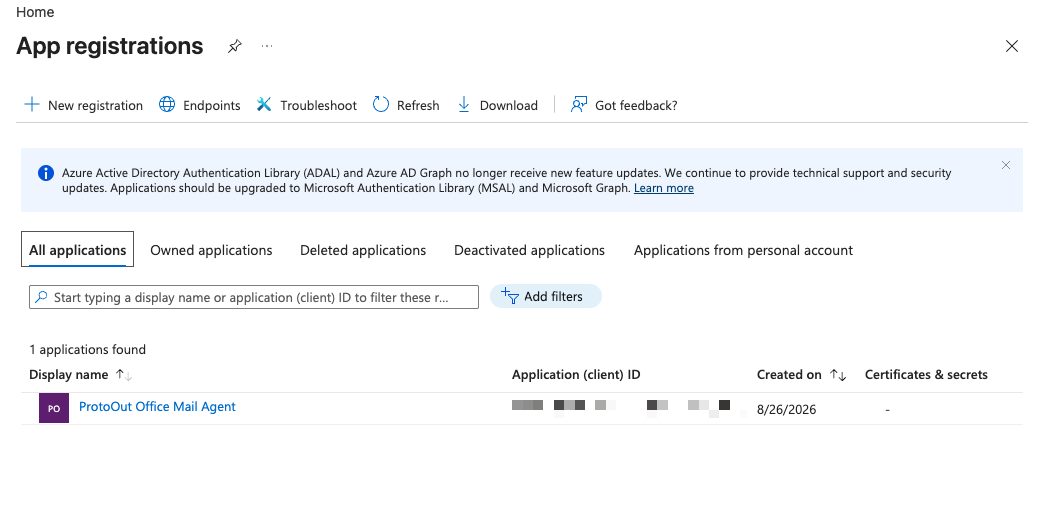The image size is (1042, 524).
Task: Click the Add filters button
Action: (x=546, y=296)
